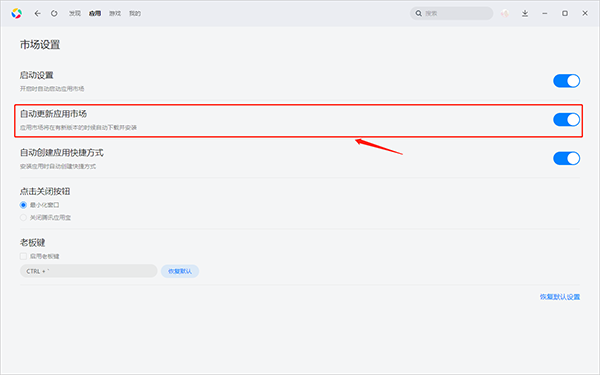Select the 最小化窗口 radio option

[x=23, y=205]
